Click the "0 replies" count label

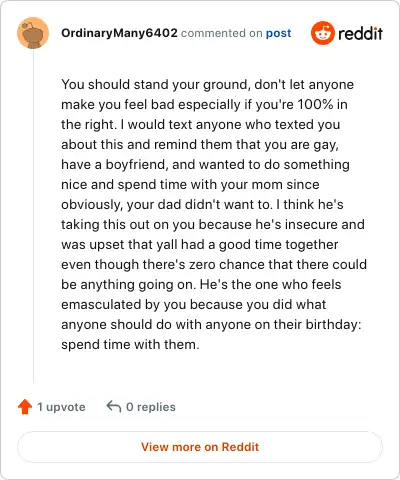coord(151,407)
